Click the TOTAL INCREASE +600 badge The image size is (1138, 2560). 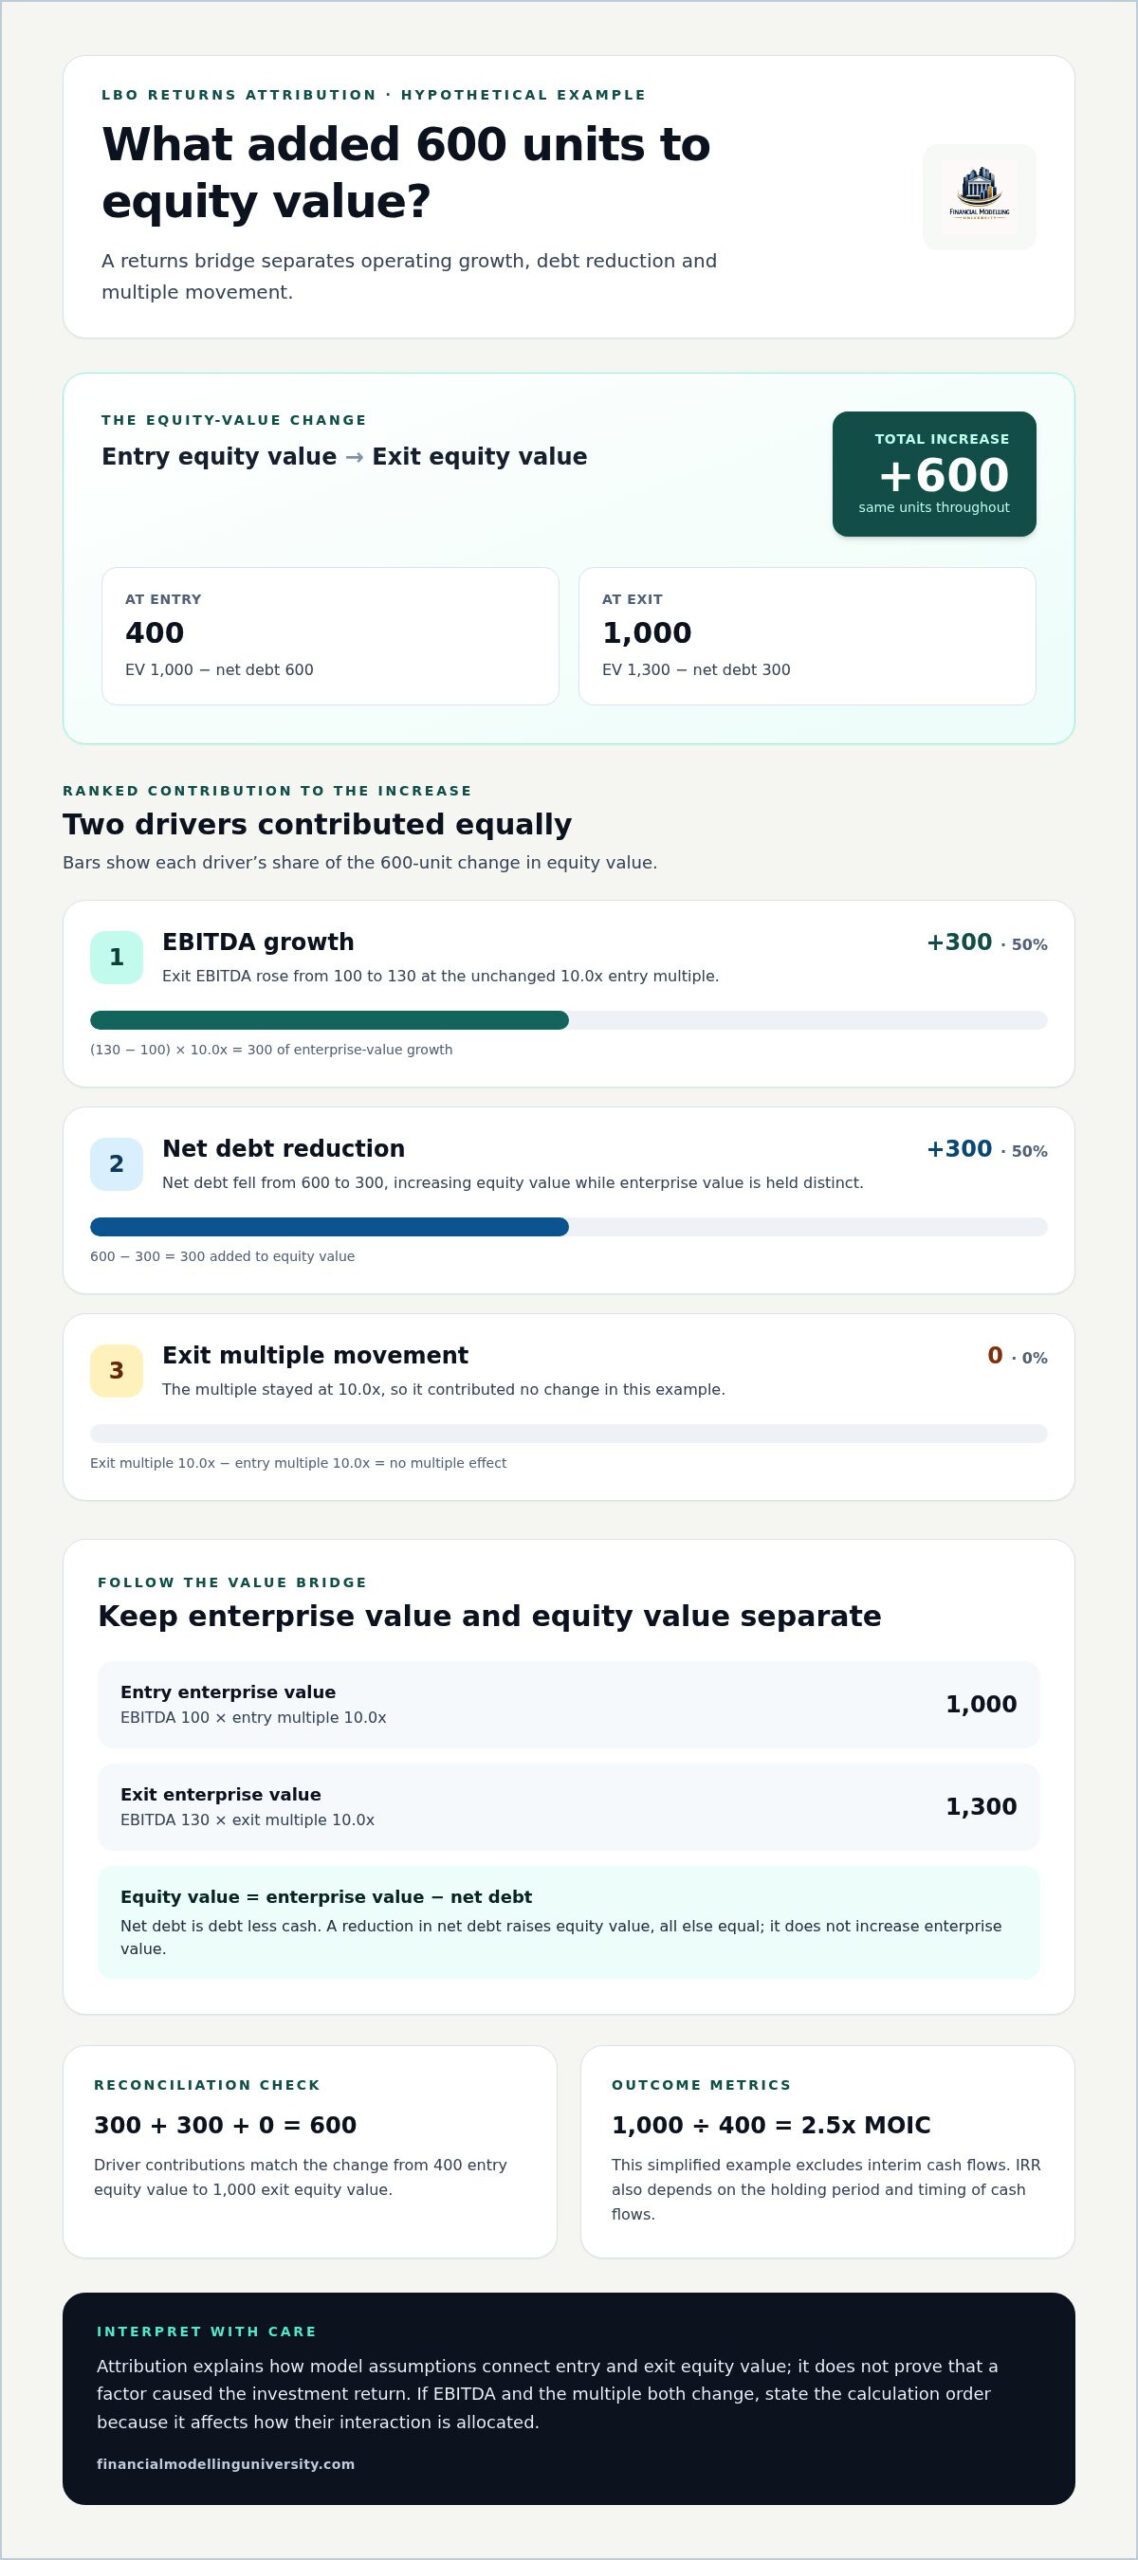tap(934, 474)
